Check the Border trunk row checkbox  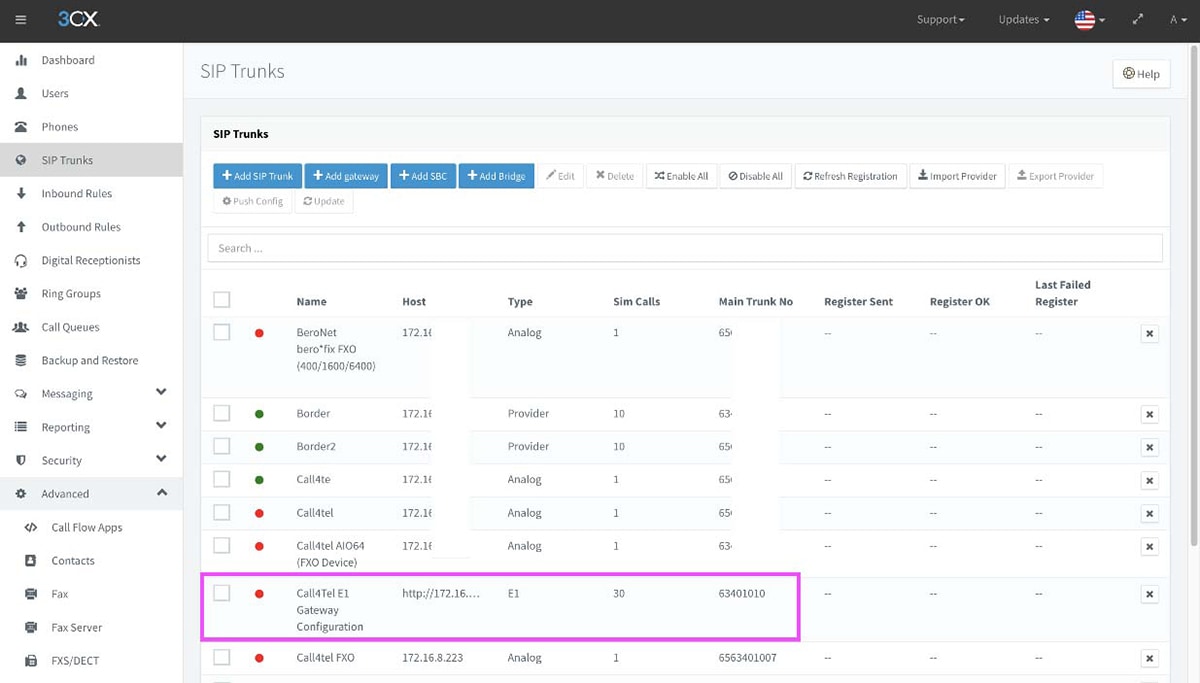222,413
